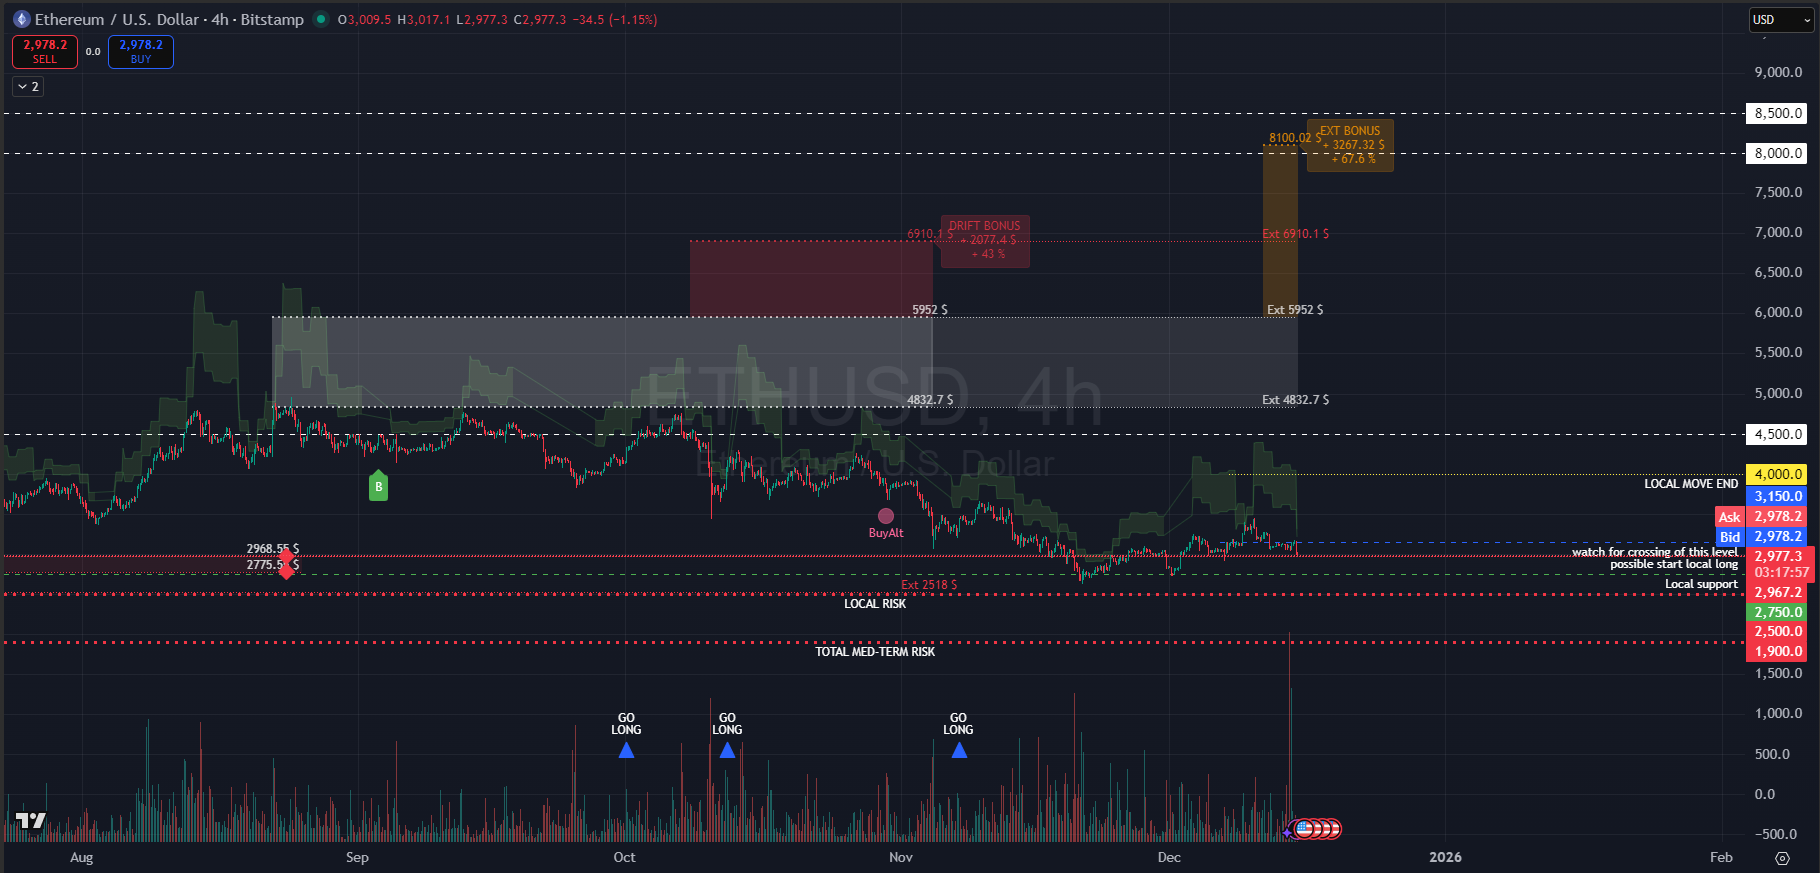
Task: Click the purple star event marker
Action: pyautogui.click(x=1287, y=832)
